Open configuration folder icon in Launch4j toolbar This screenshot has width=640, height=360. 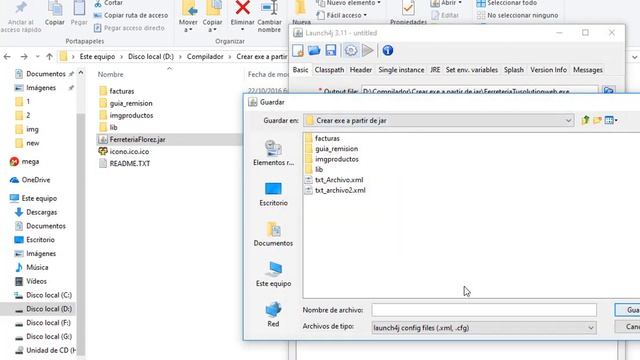pyautogui.click(x=314, y=51)
